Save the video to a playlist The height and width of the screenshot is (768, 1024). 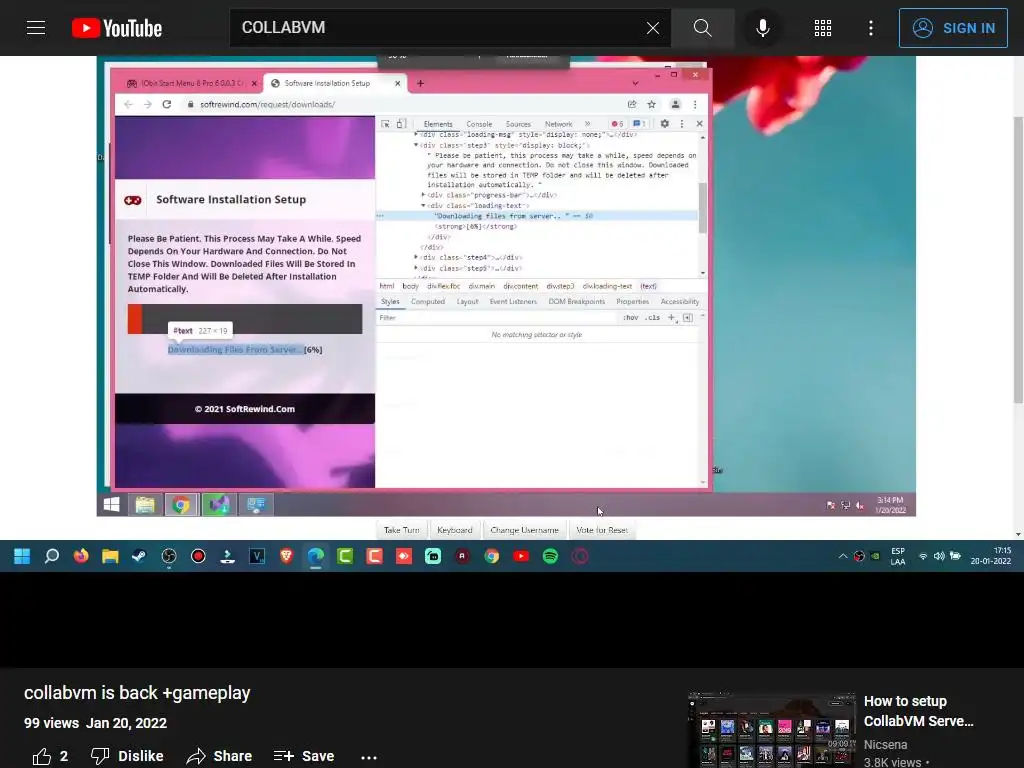pos(304,756)
